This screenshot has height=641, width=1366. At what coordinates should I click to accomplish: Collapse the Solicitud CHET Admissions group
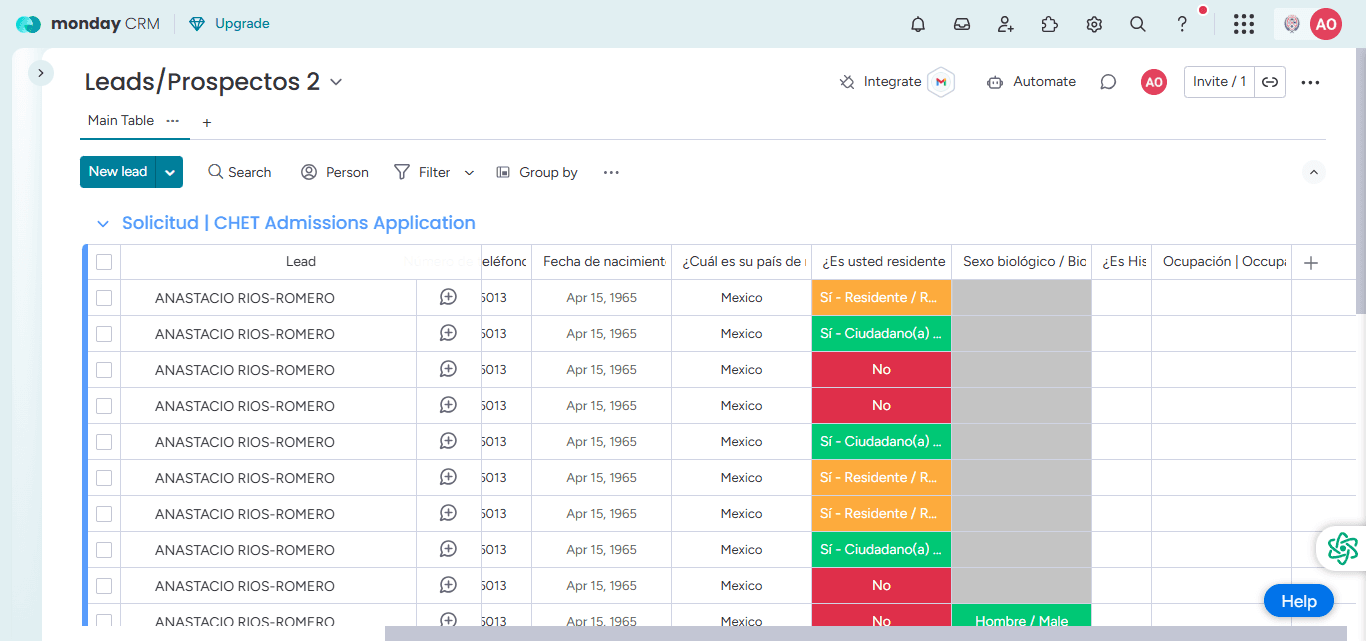coord(102,224)
